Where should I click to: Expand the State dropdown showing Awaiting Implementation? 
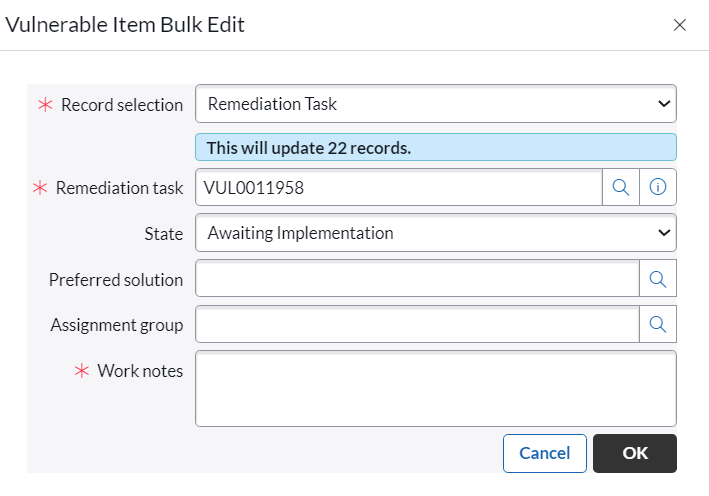436,233
